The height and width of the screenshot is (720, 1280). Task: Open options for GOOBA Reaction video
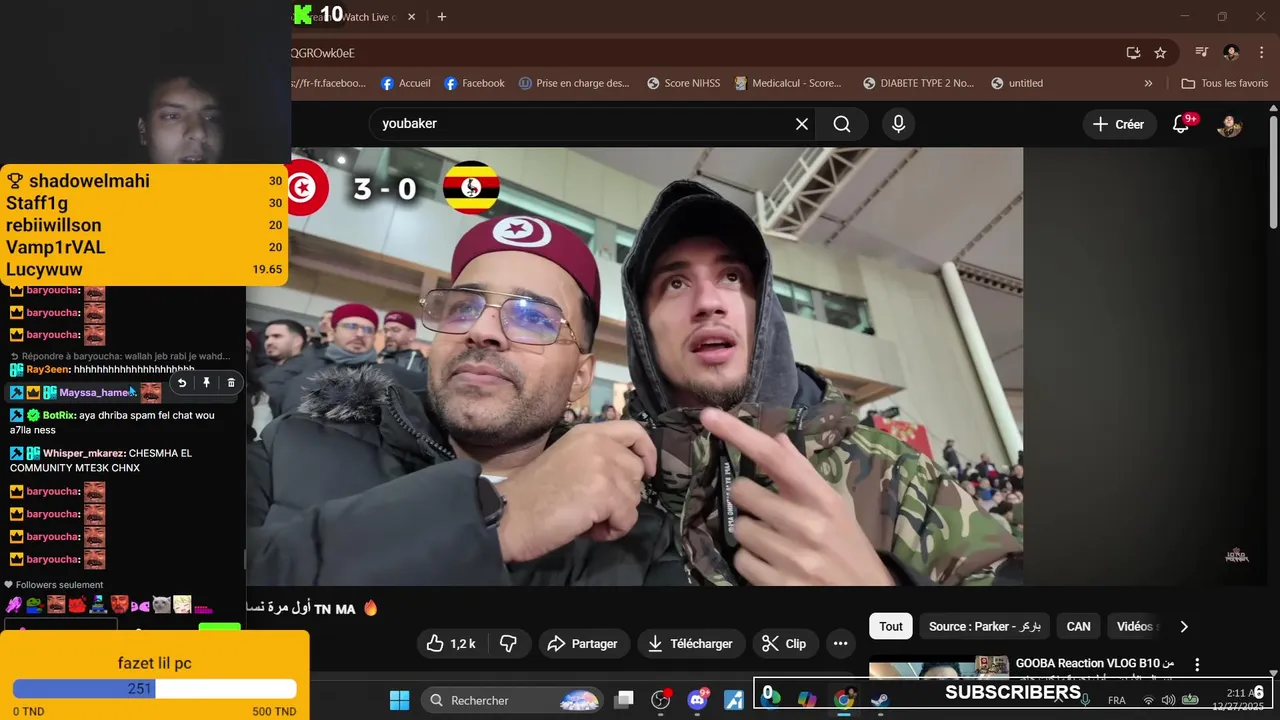[1197, 664]
